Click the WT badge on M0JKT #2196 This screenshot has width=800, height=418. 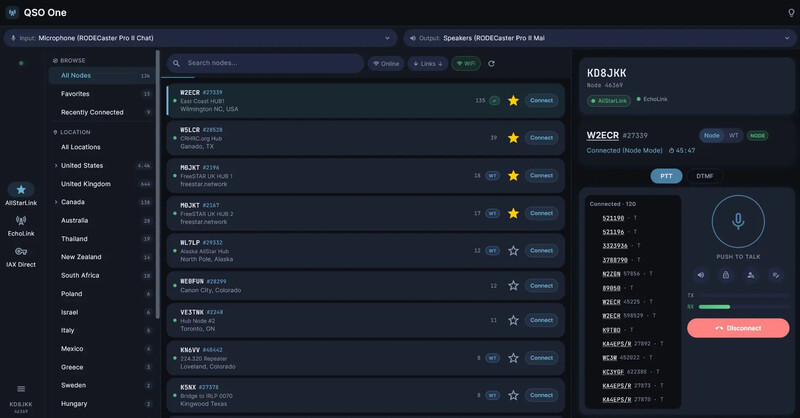(492, 176)
